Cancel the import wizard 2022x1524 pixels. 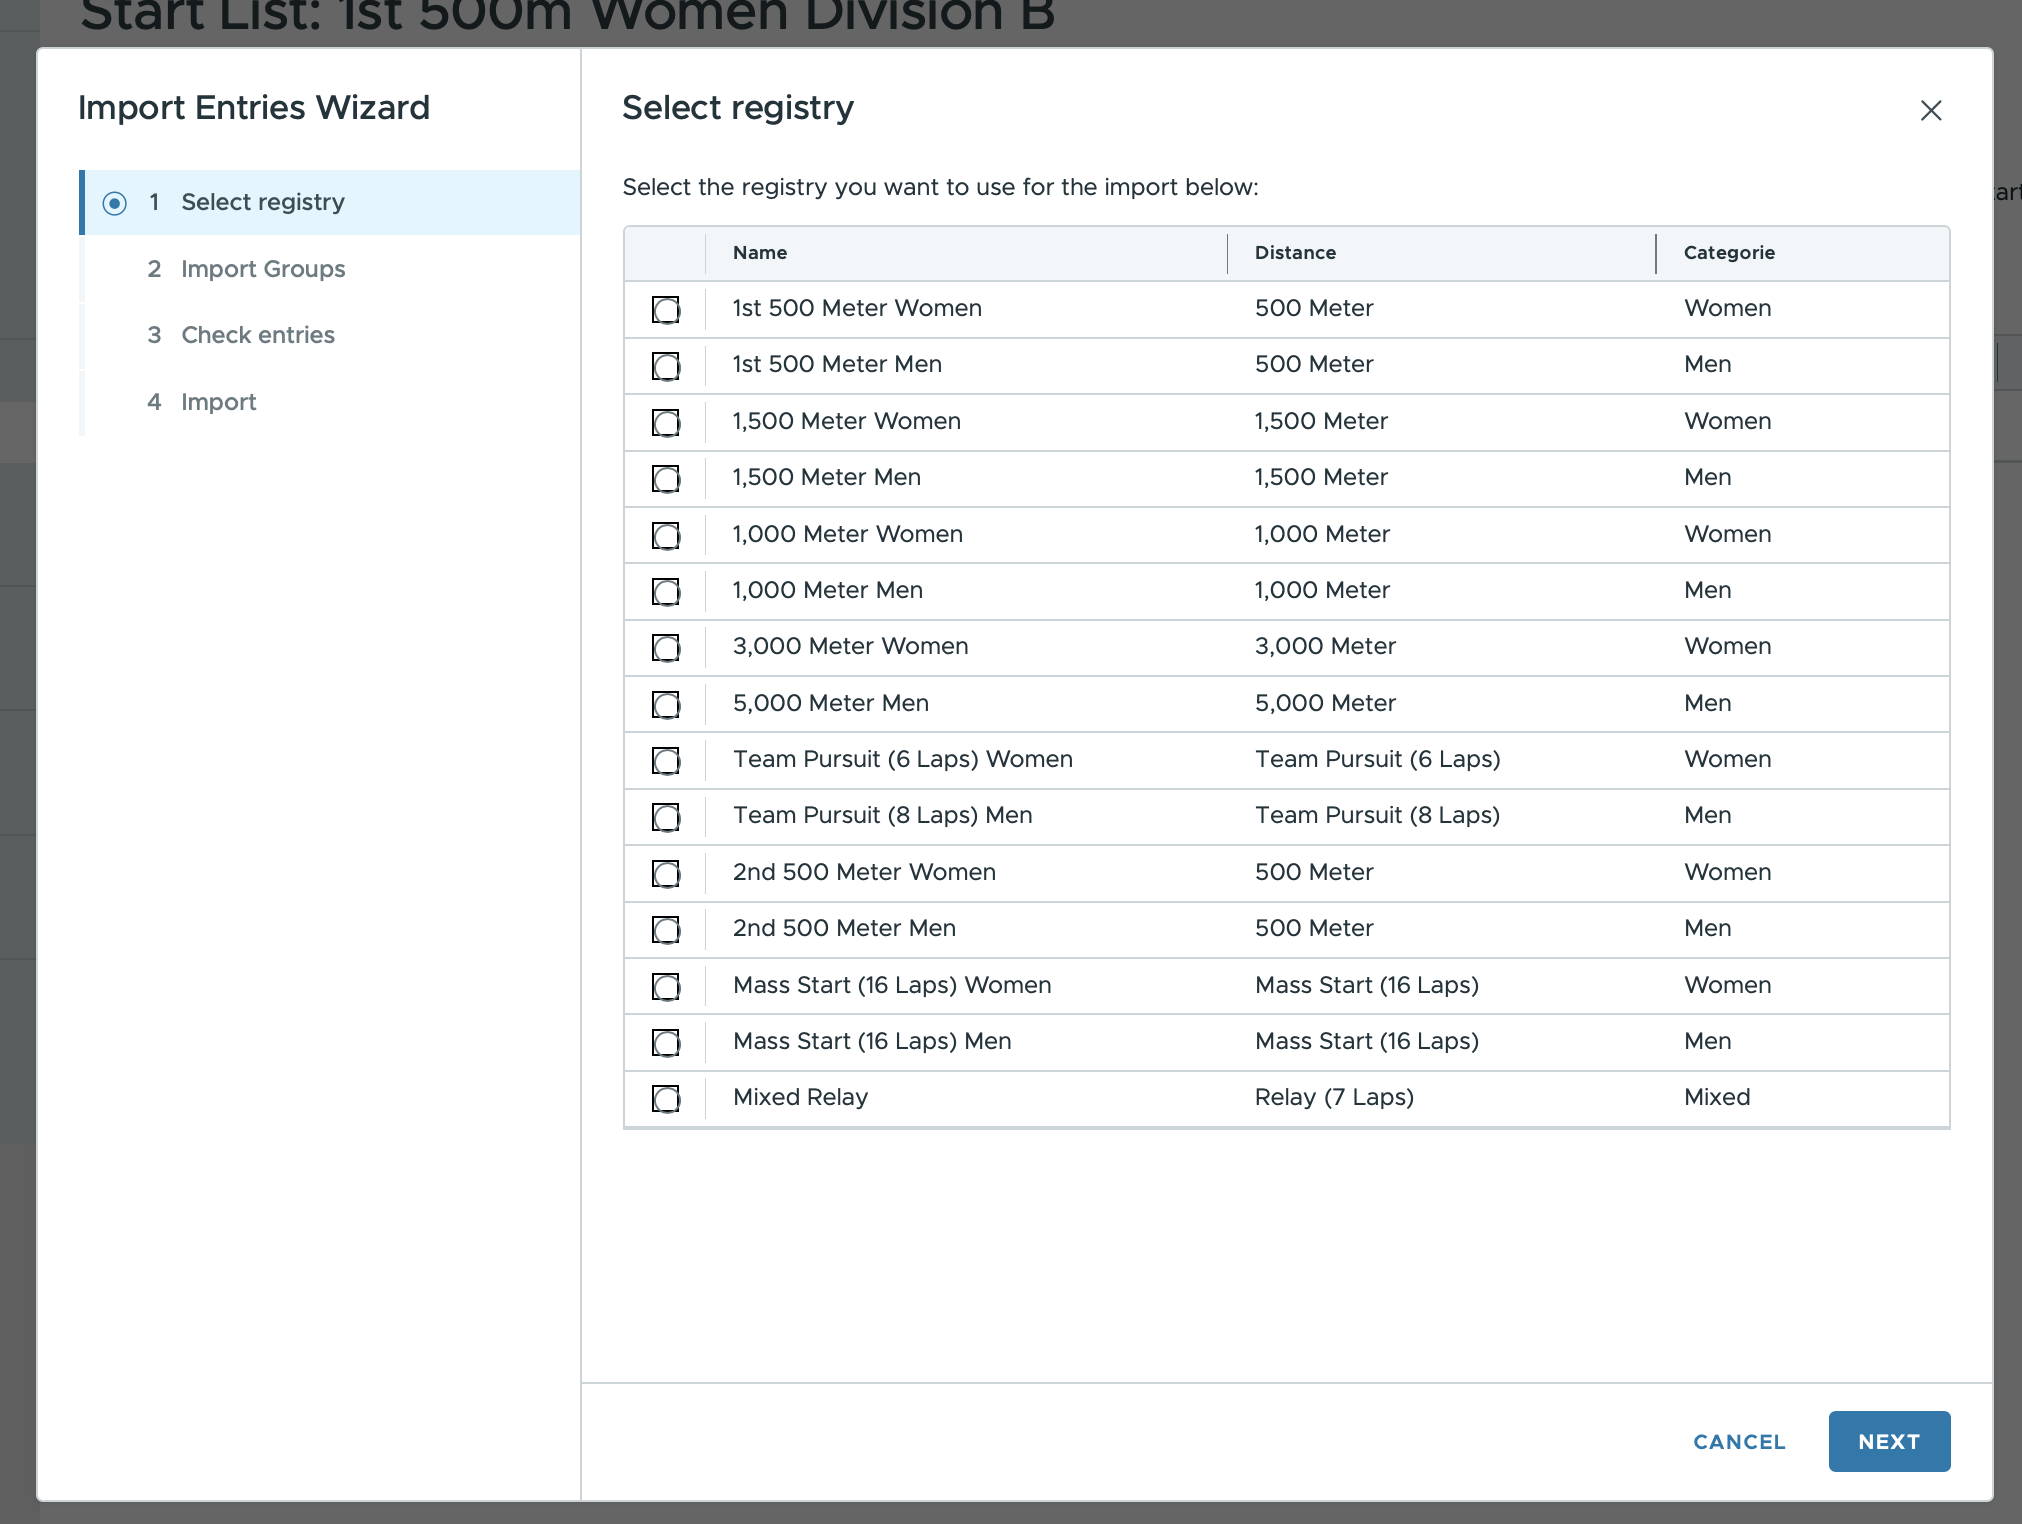pyautogui.click(x=1738, y=1441)
